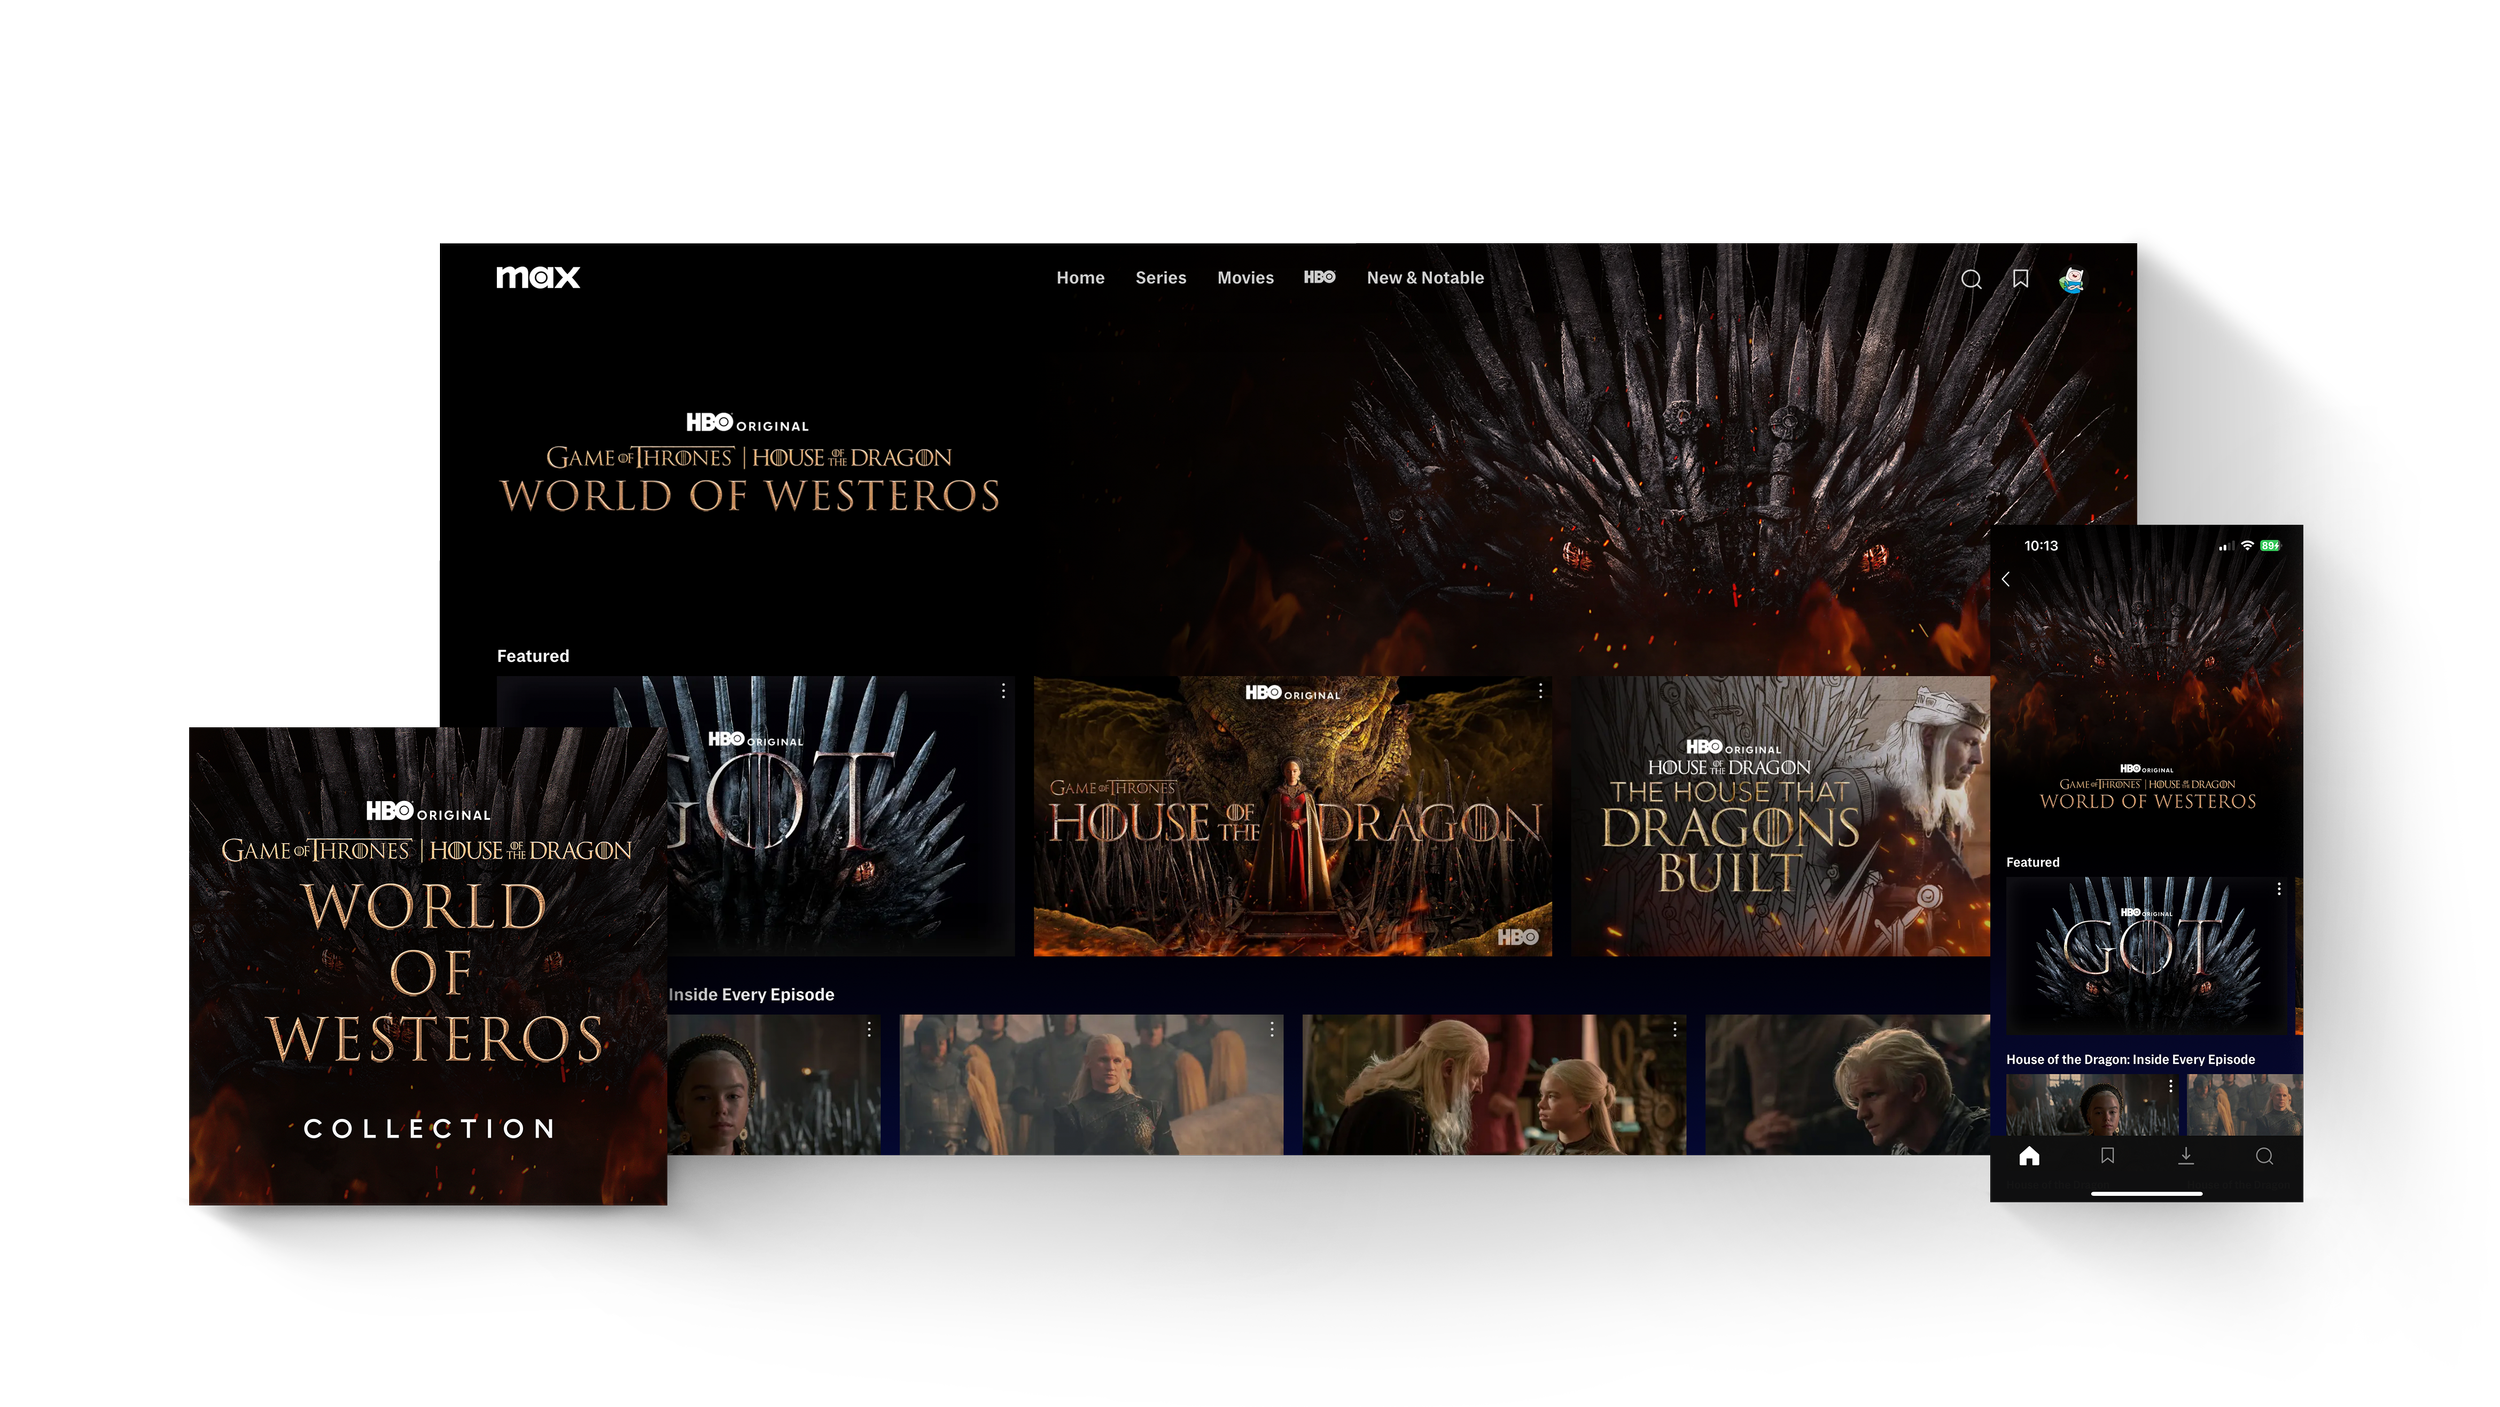Open Movies in top navigation
2500x1407 pixels.
pos(1245,278)
